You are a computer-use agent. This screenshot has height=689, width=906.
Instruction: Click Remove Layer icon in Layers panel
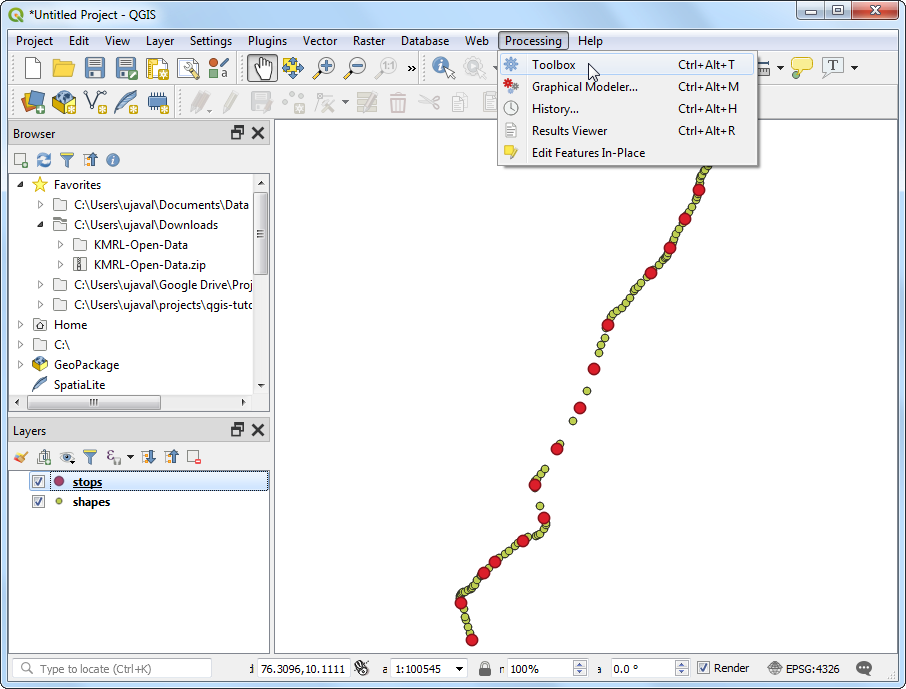[x=194, y=457]
